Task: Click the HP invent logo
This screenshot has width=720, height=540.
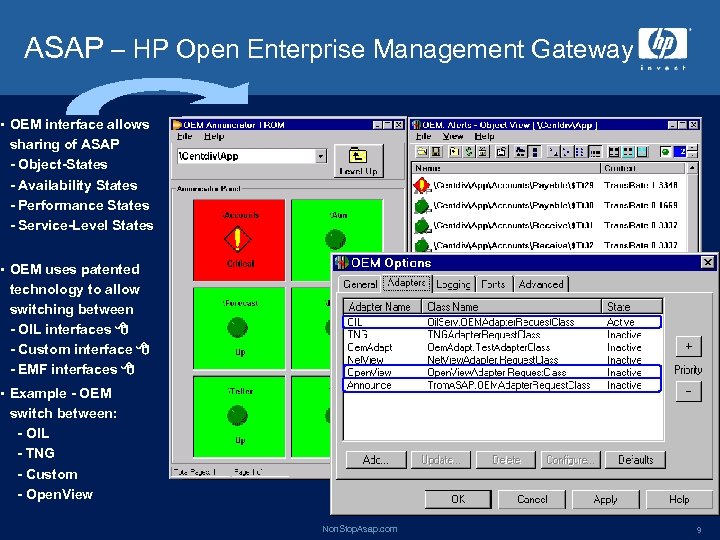Action: click(664, 48)
